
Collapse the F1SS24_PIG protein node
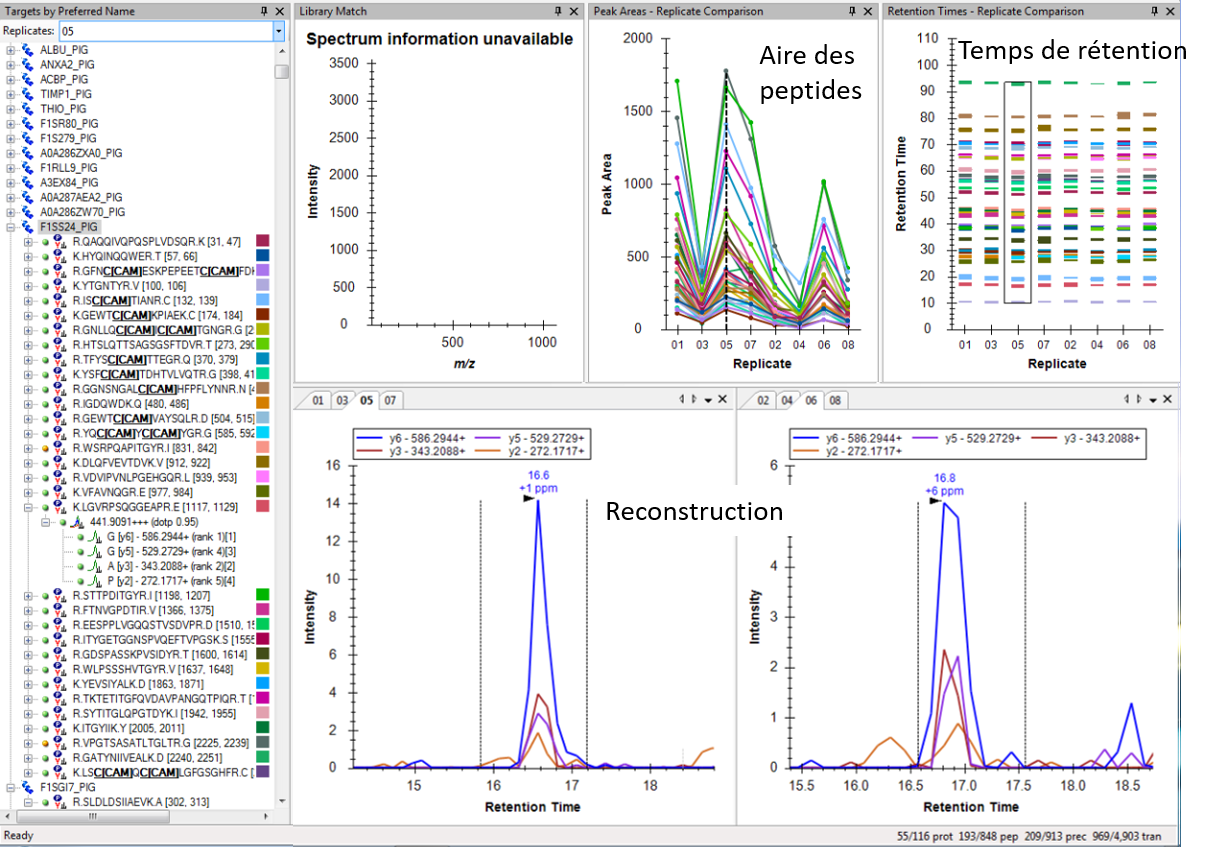(x=11, y=227)
